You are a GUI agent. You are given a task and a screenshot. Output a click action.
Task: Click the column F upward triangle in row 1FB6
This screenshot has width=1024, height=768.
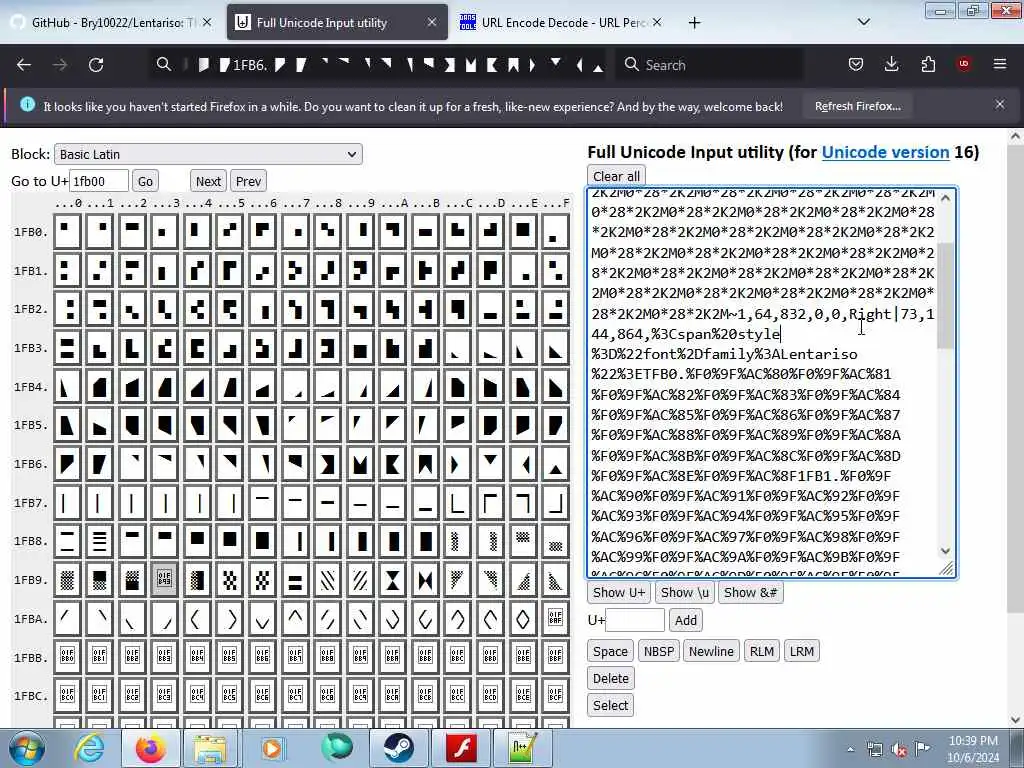pos(555,464)
